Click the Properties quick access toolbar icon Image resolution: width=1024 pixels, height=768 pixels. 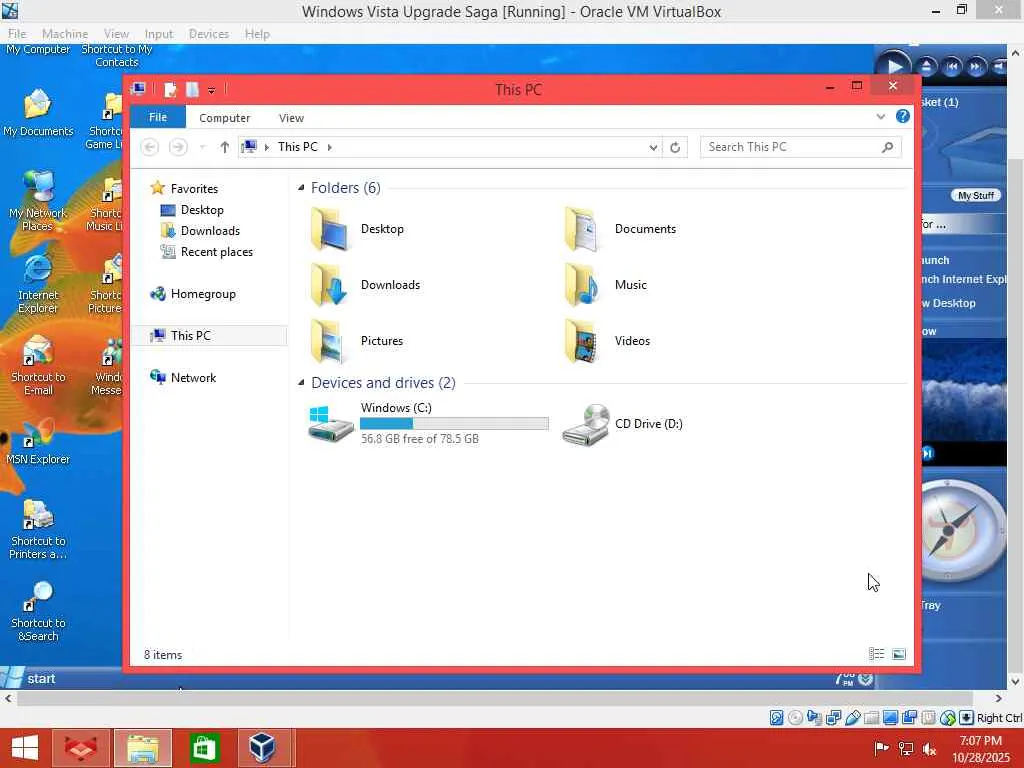point(170,89)
